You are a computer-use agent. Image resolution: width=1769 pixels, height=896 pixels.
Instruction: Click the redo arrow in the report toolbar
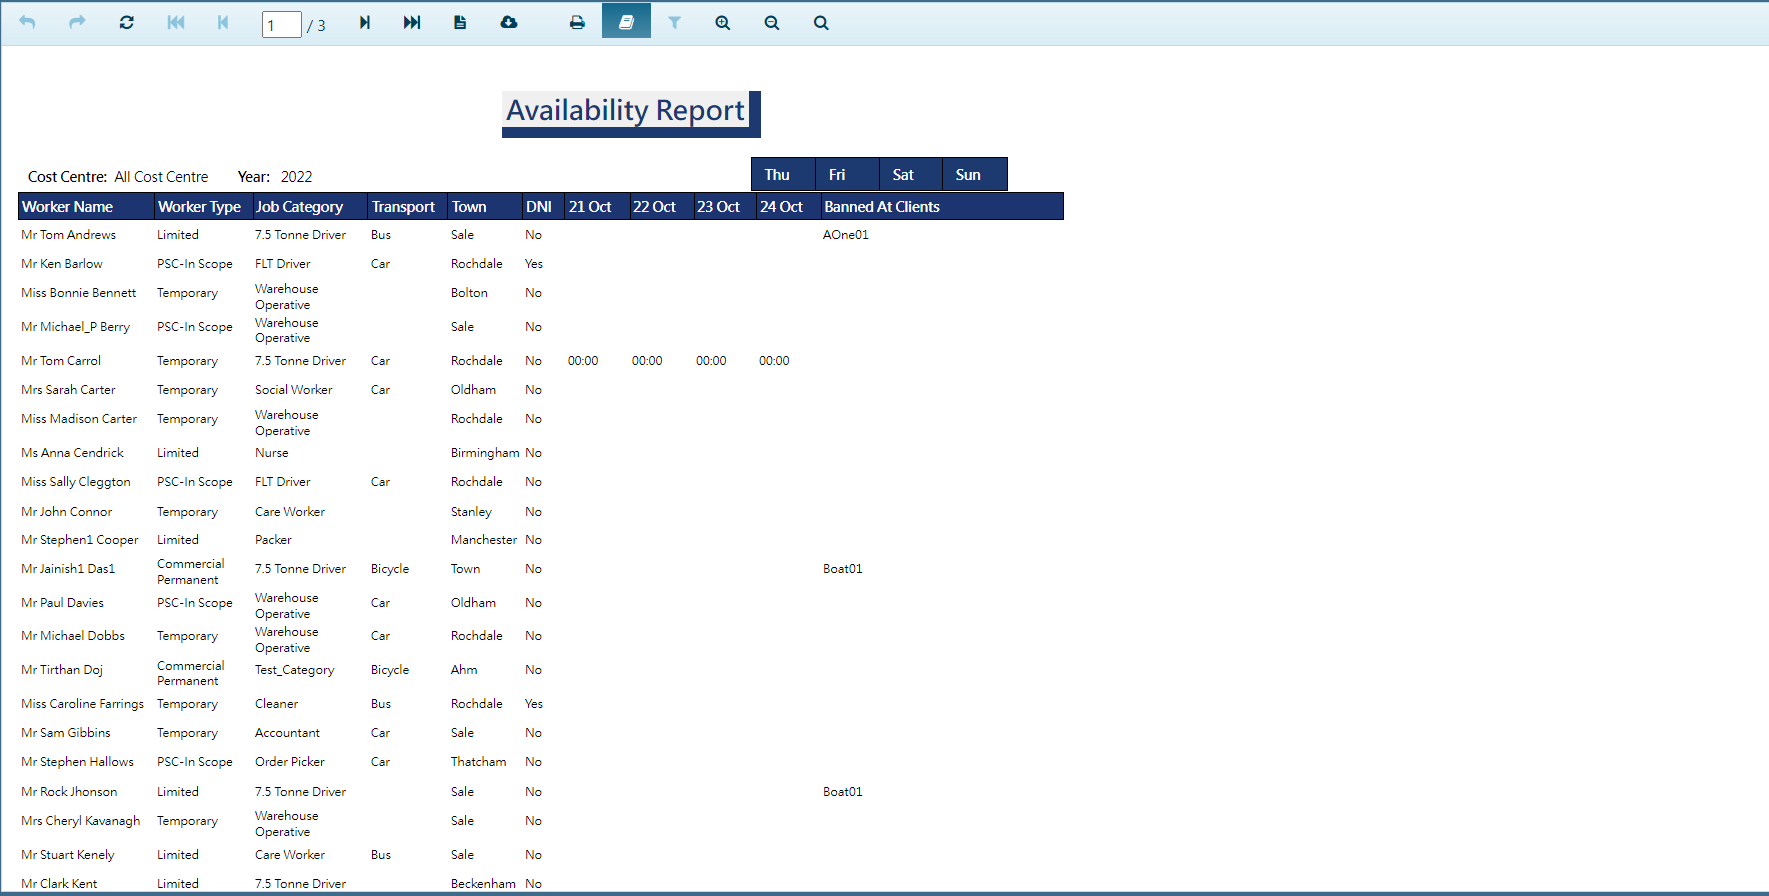point(77,22)
